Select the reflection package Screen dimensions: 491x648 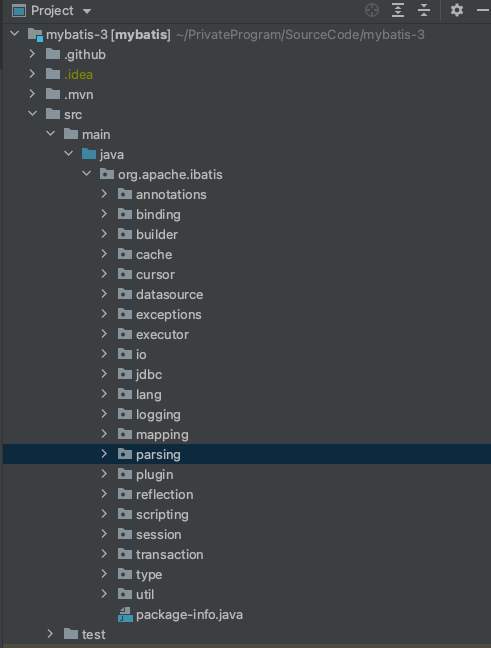point(164,494)
